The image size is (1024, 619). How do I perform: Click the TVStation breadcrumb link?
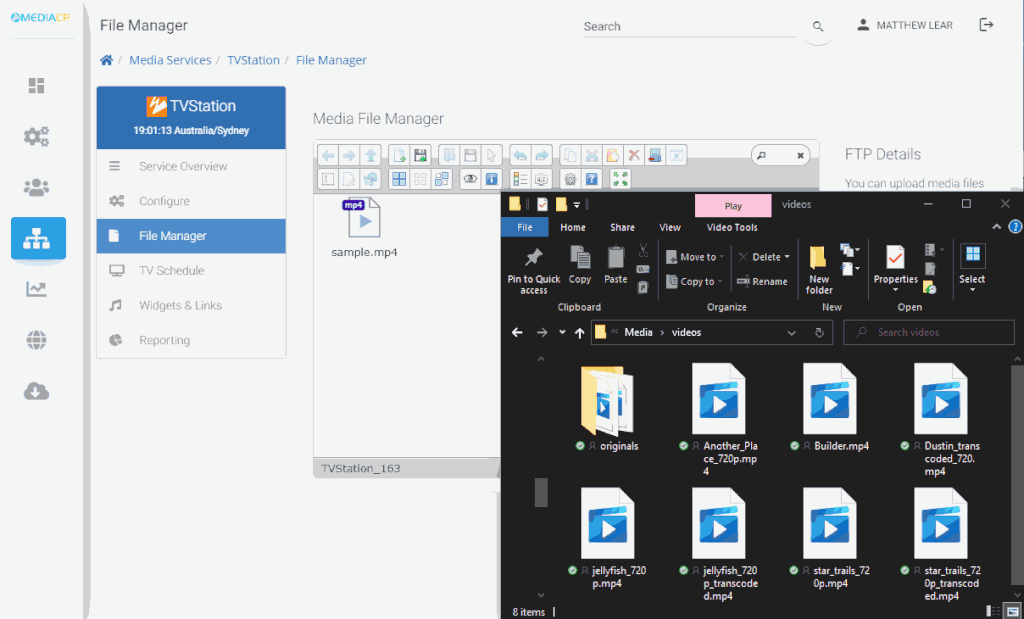point(253,60)
